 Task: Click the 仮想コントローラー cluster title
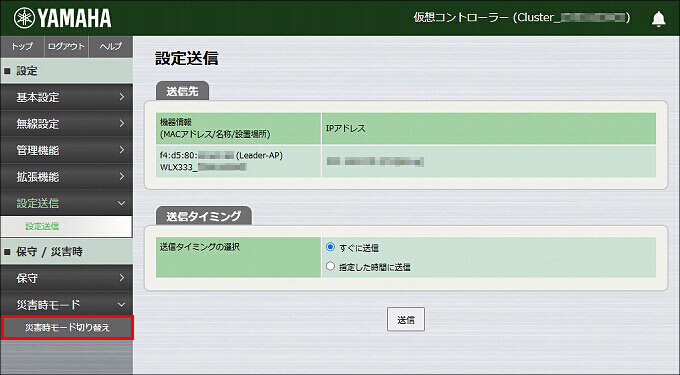click(522, 17)
